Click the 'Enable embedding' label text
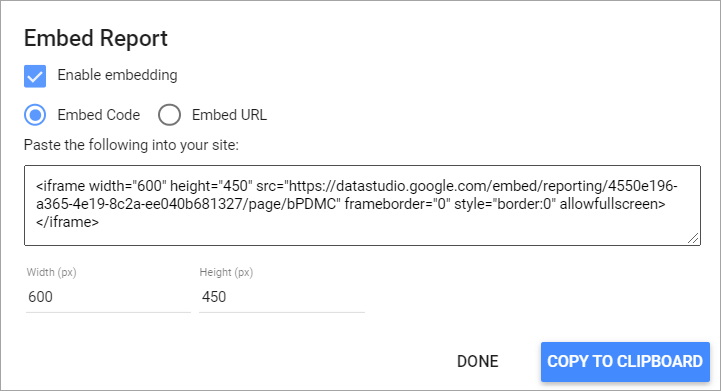 (117, 75)
